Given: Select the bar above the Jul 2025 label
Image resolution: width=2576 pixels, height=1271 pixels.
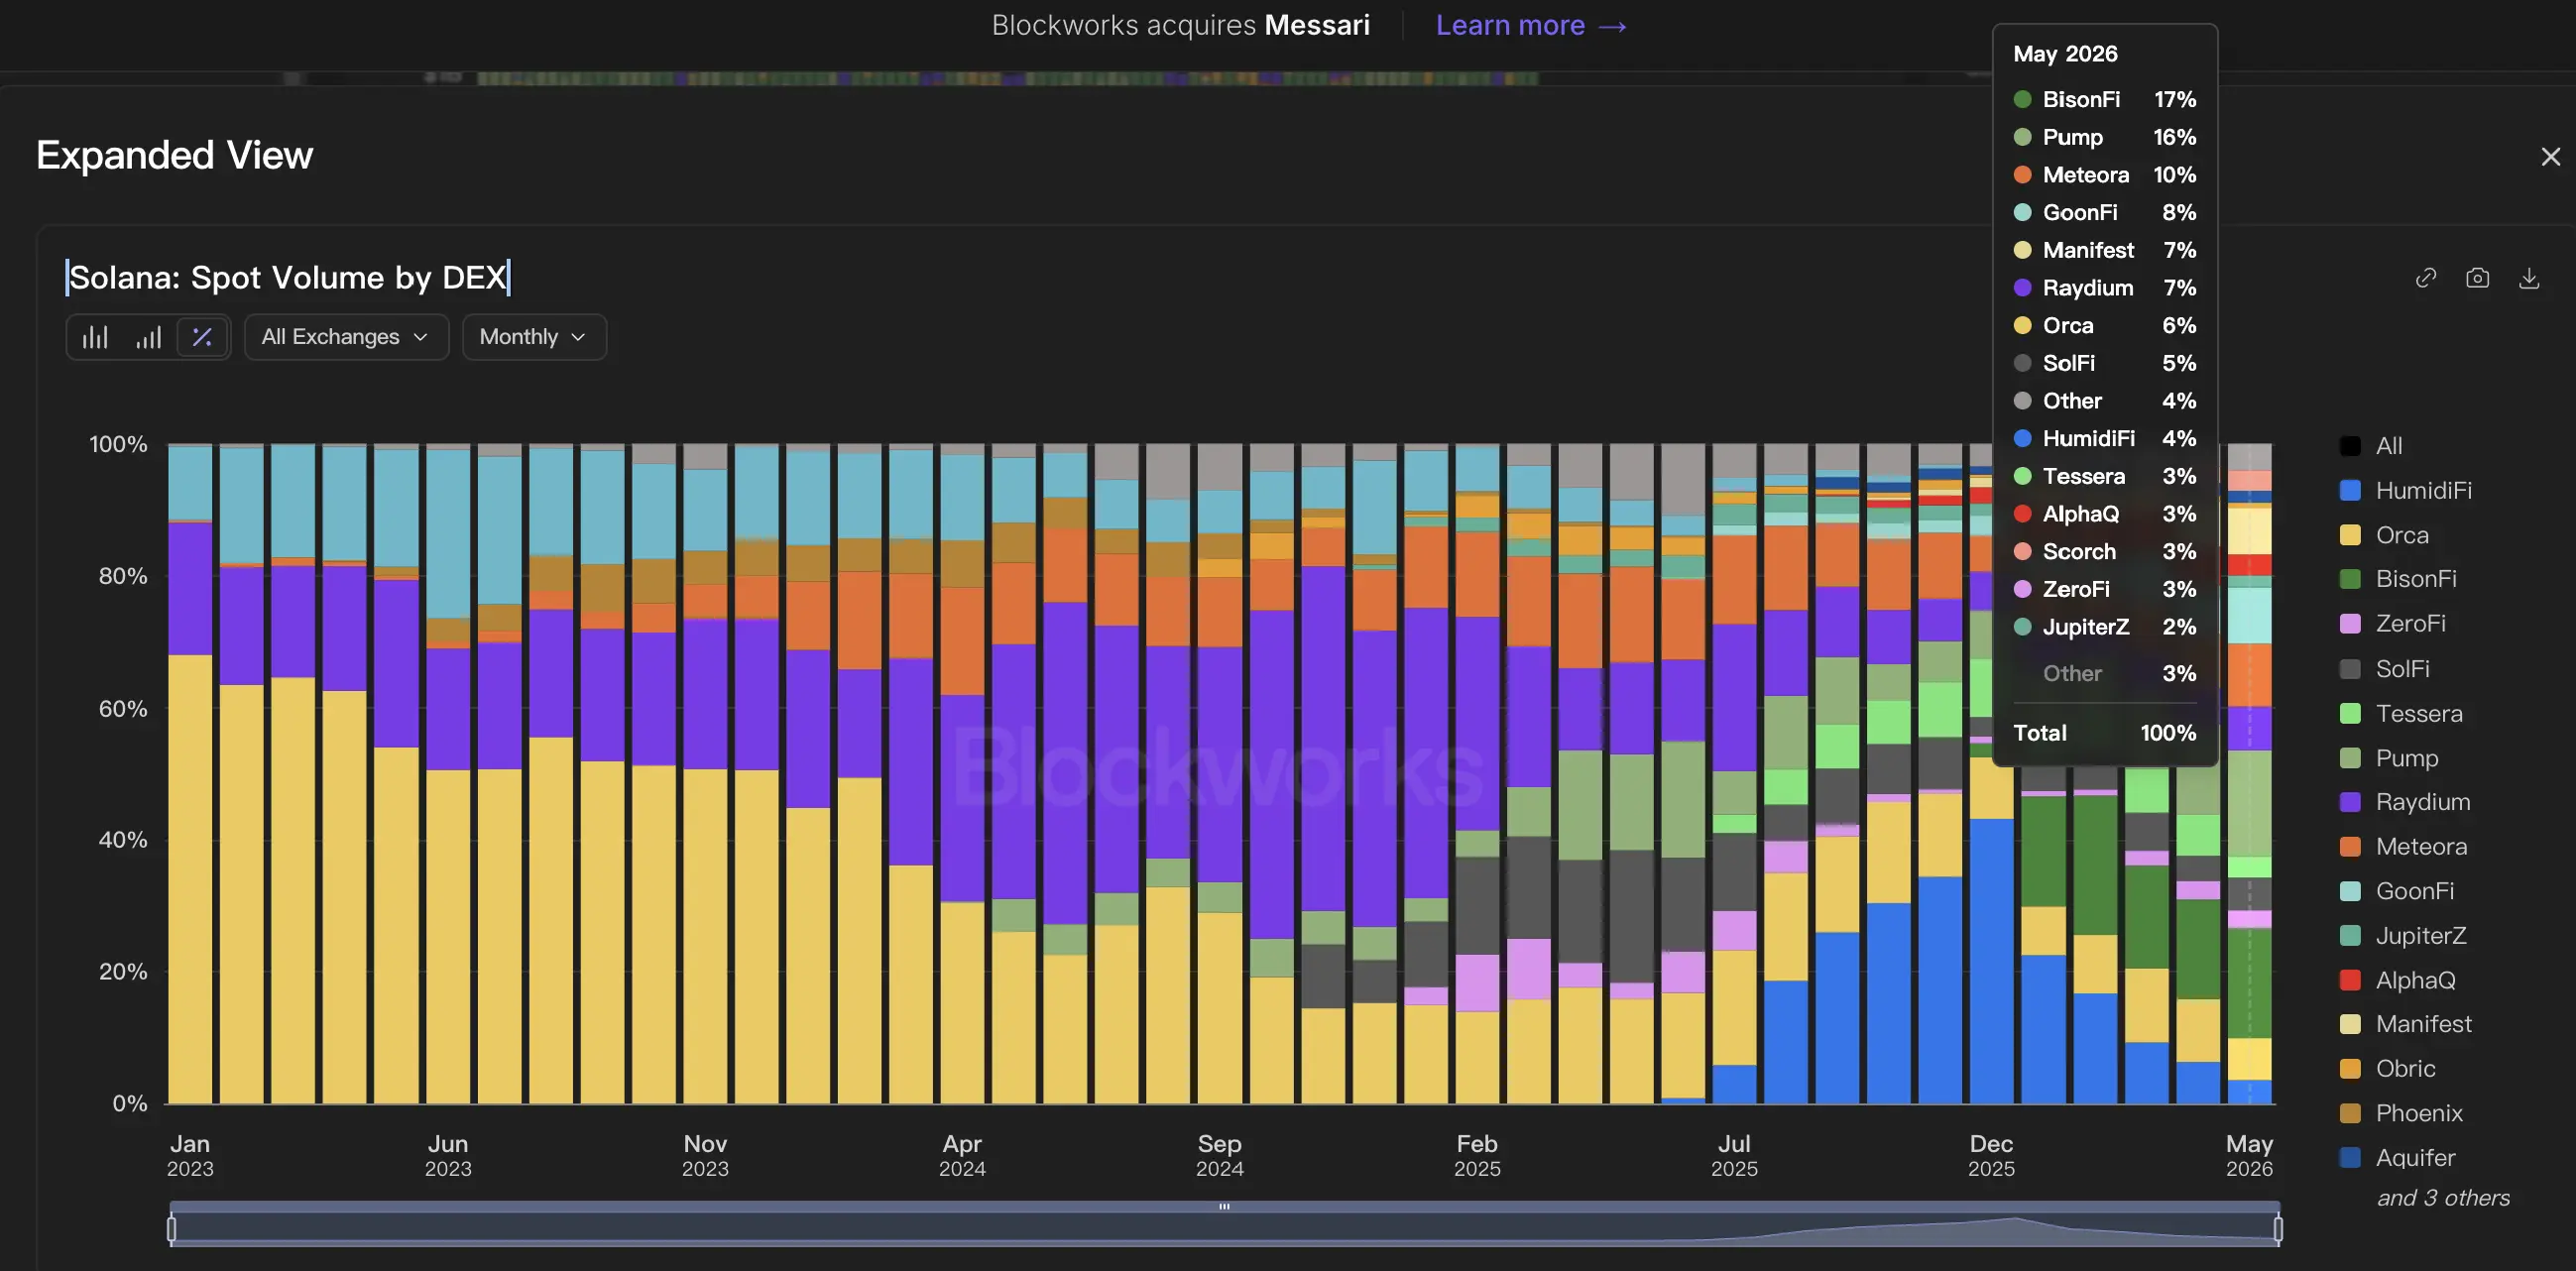Looking at the screenshot, I should point(1735,774).
